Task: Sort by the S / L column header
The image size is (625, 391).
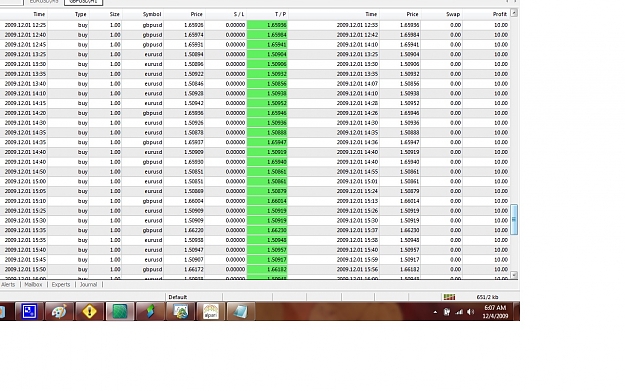Action: tap(239, 14)
